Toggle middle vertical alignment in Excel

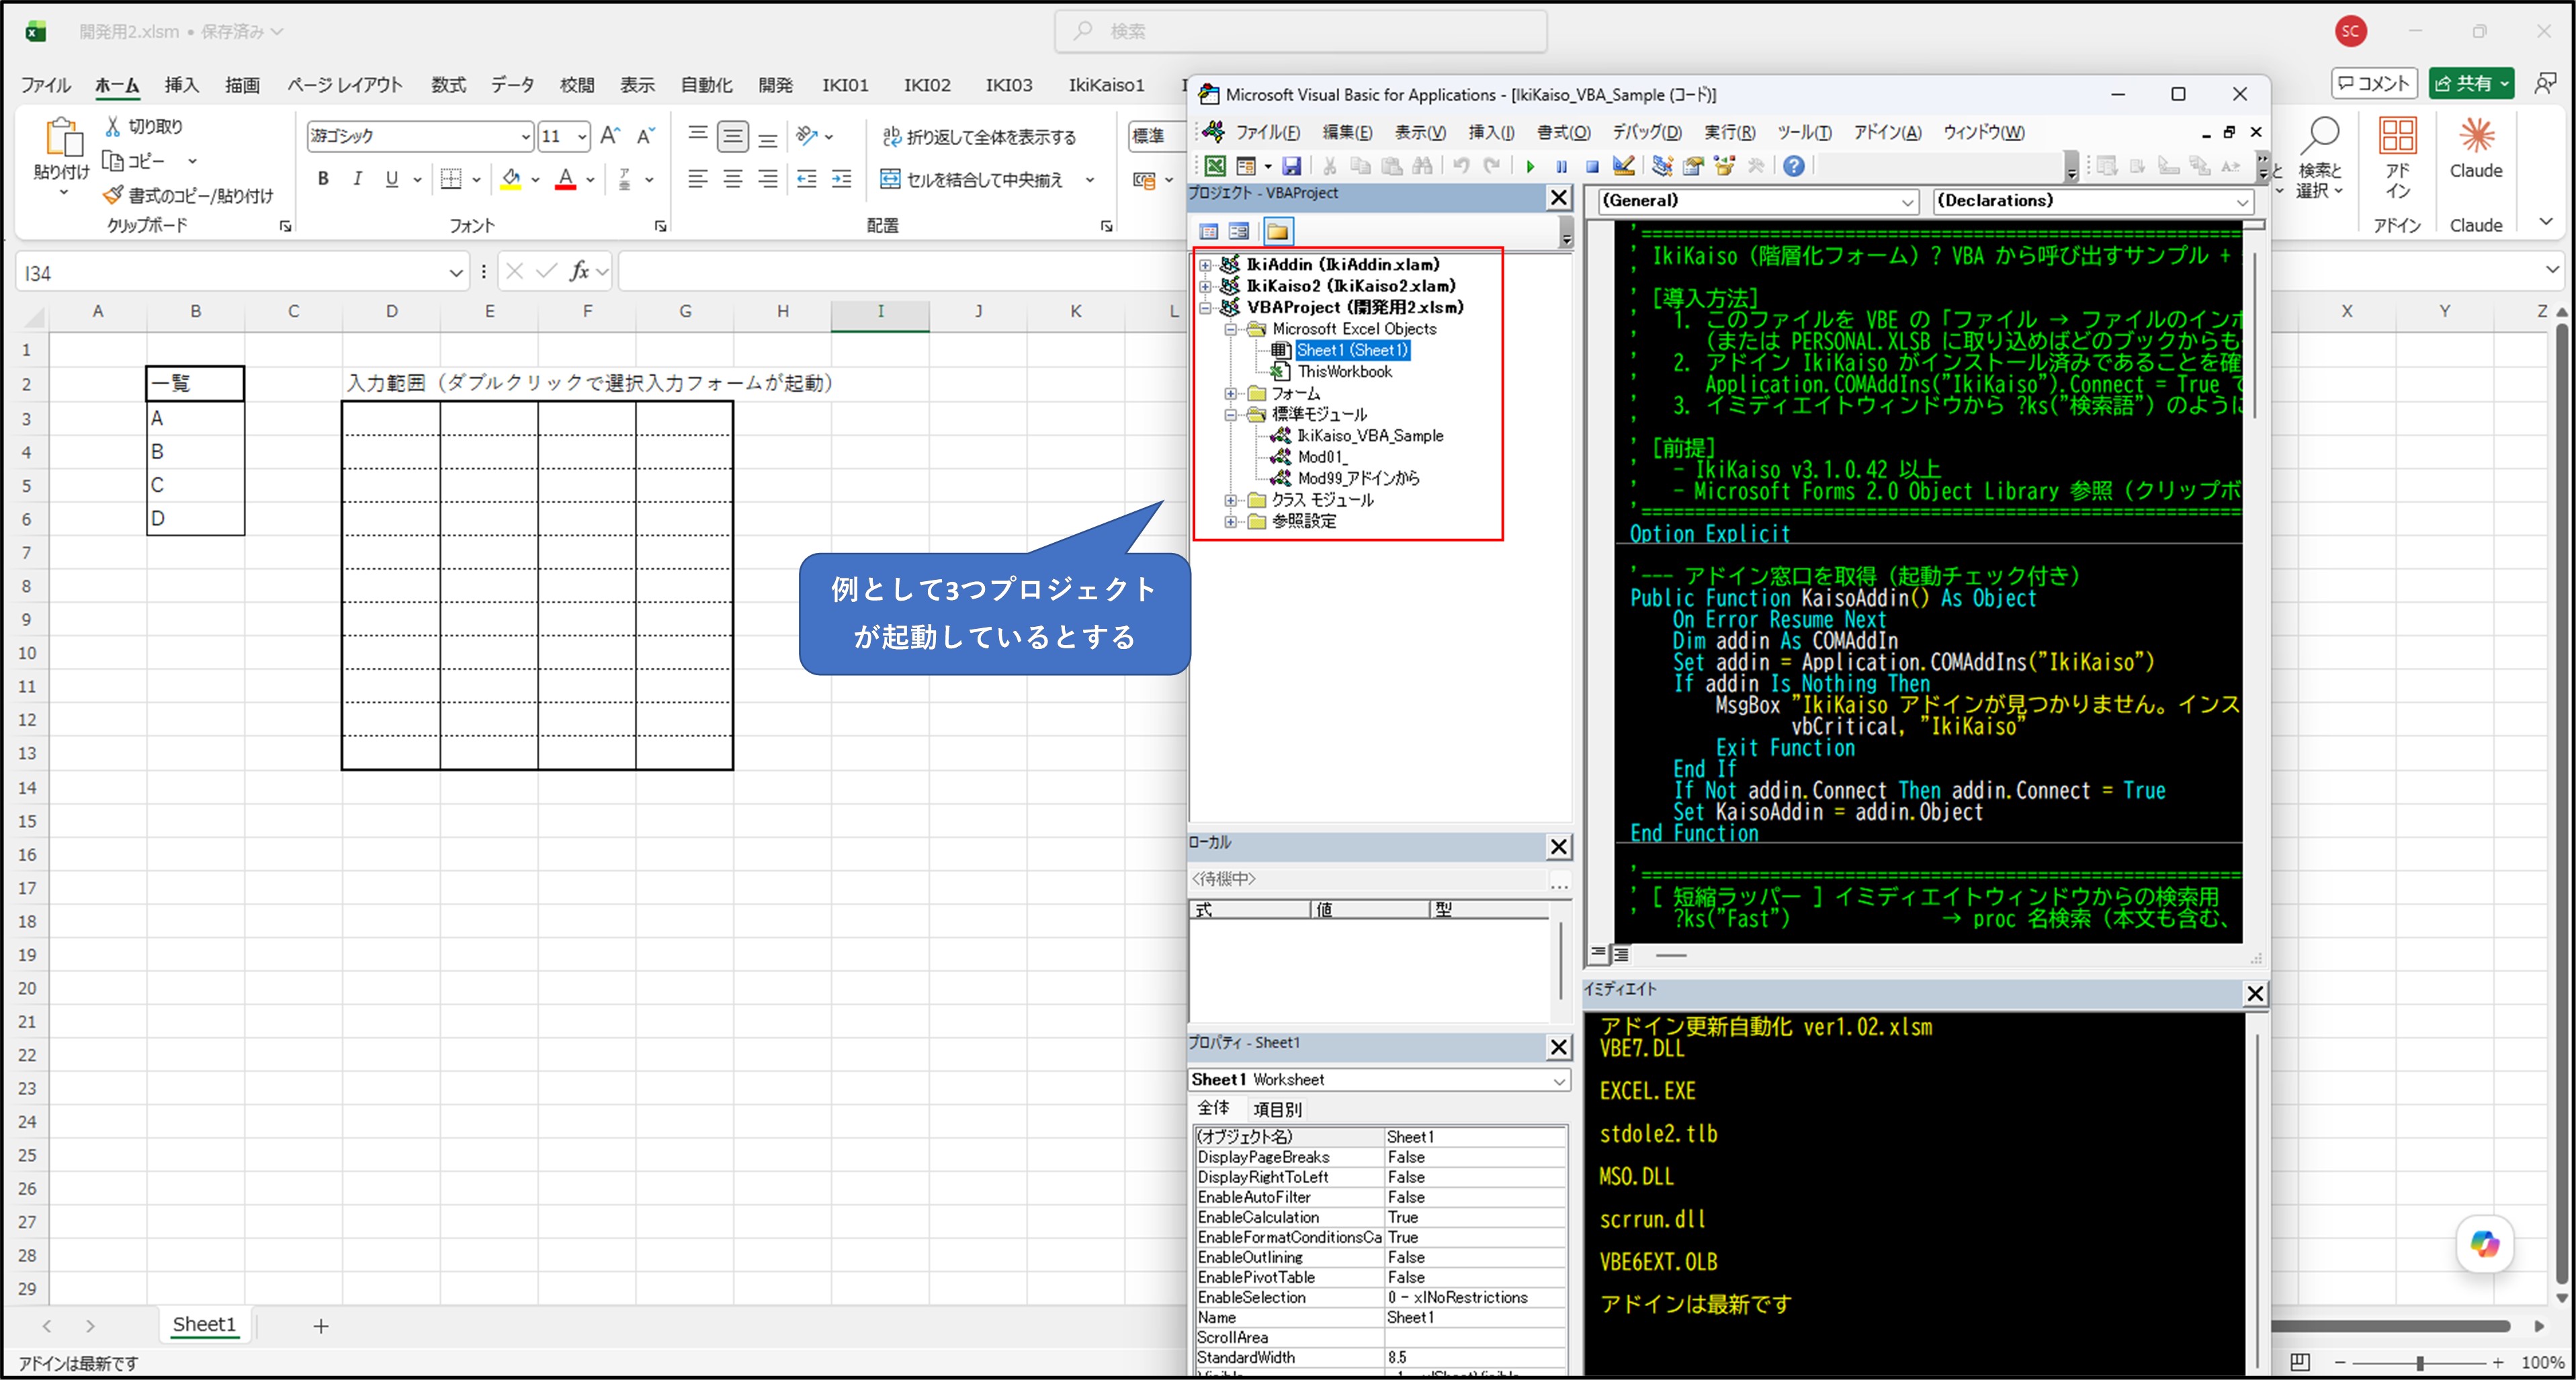coord(733,136)
